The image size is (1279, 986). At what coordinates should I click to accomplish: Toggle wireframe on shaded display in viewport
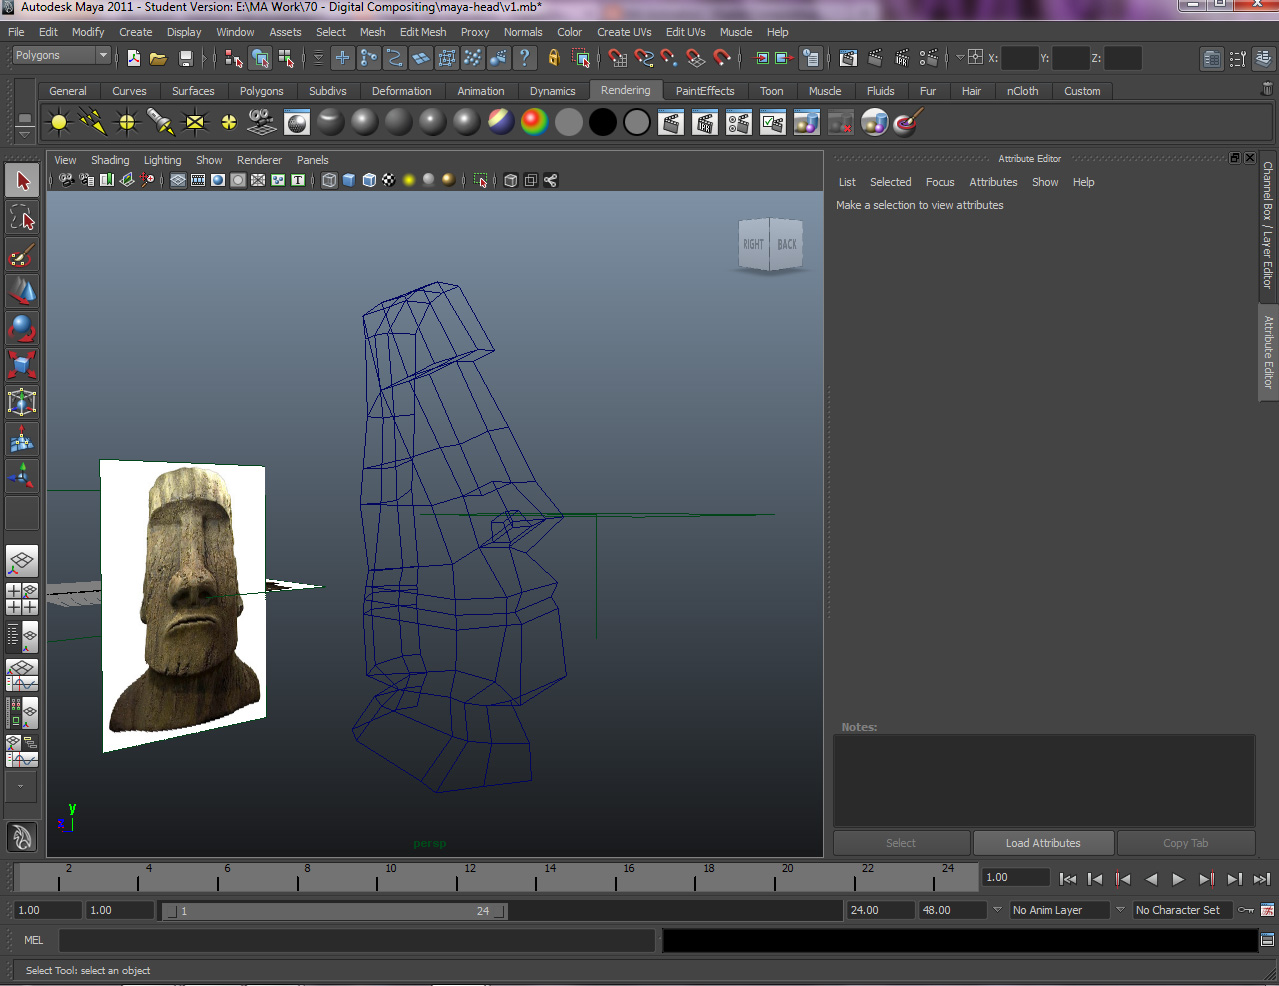tap(368, 180)
